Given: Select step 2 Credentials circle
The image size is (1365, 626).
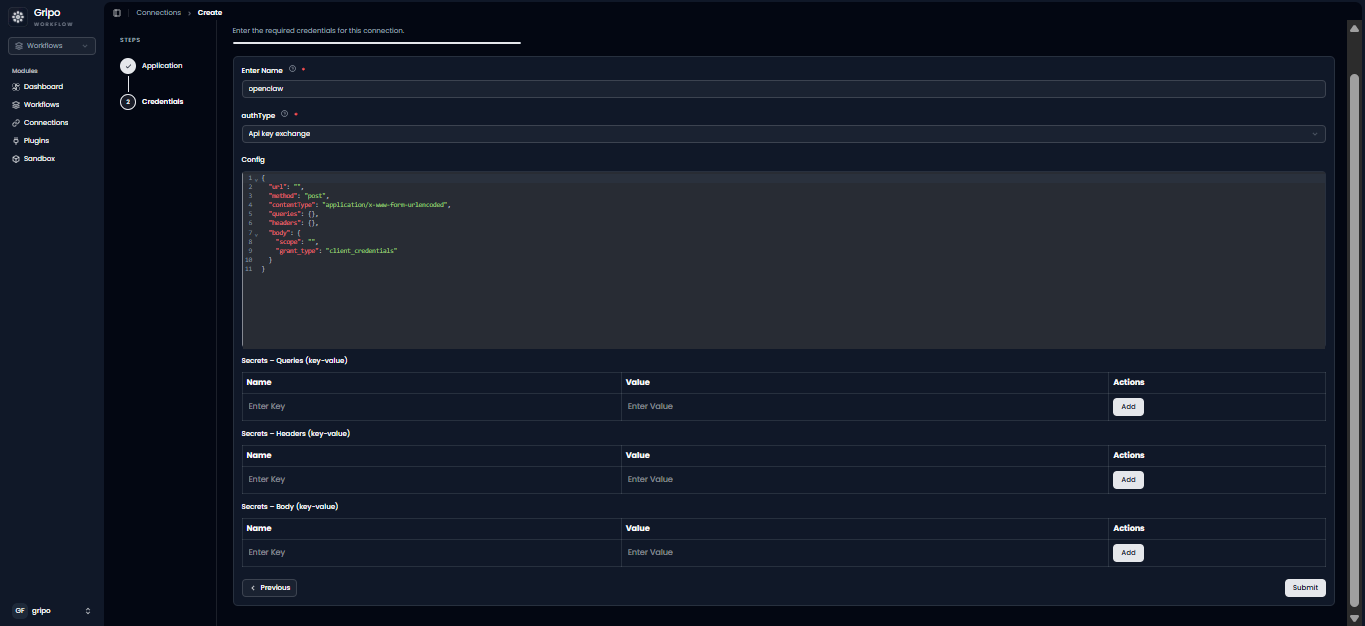Looking at the screenshot, I should point(128,102).
